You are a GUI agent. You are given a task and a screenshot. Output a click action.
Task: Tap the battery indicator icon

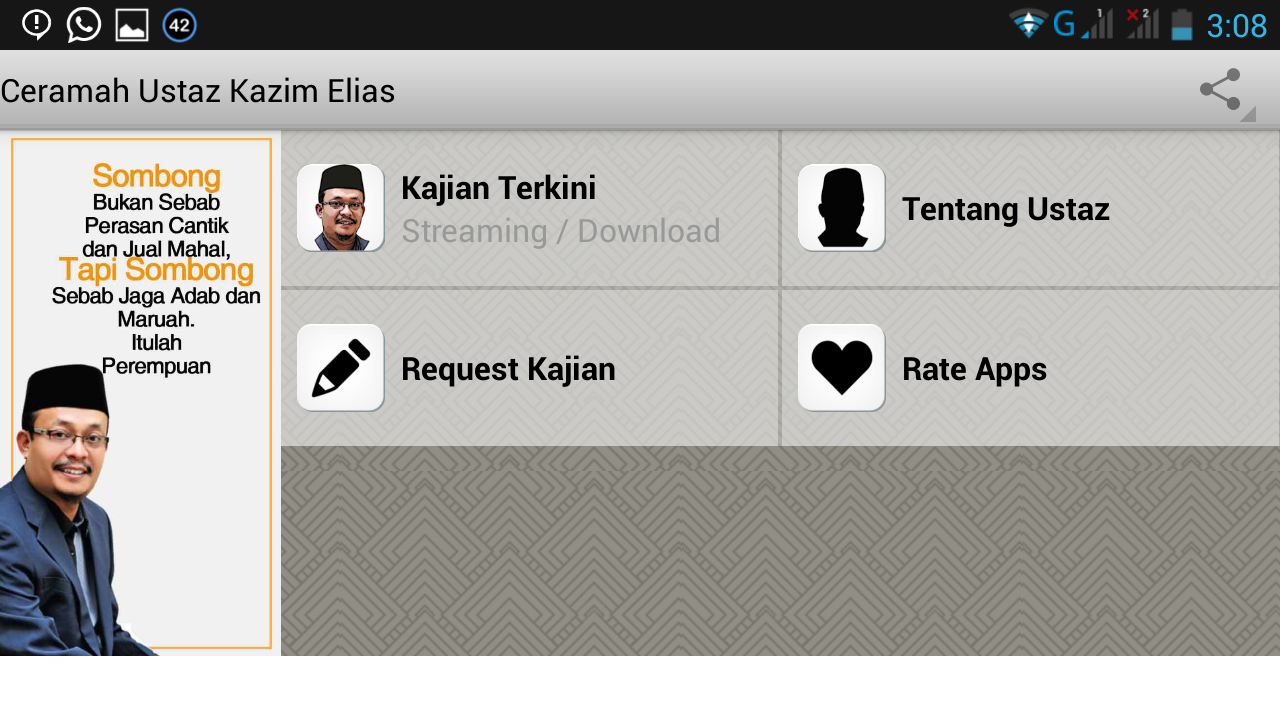[1182, 24]
